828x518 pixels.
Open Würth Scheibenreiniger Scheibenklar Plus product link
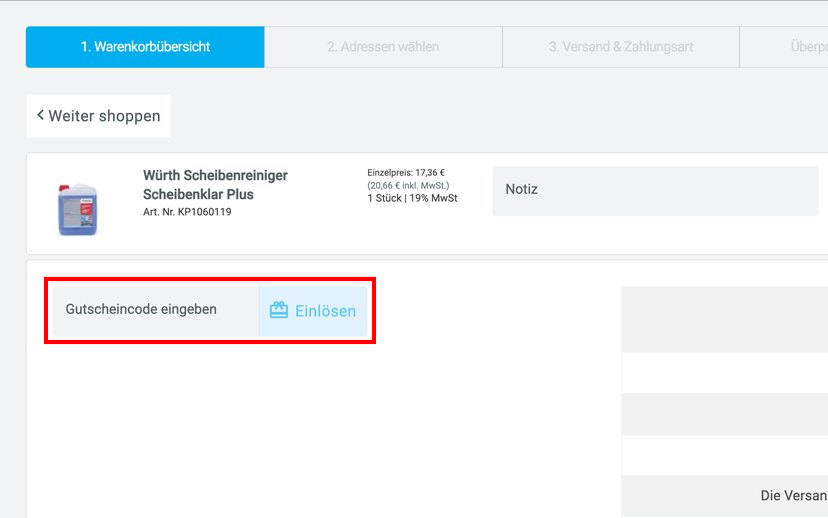point(215,185)
